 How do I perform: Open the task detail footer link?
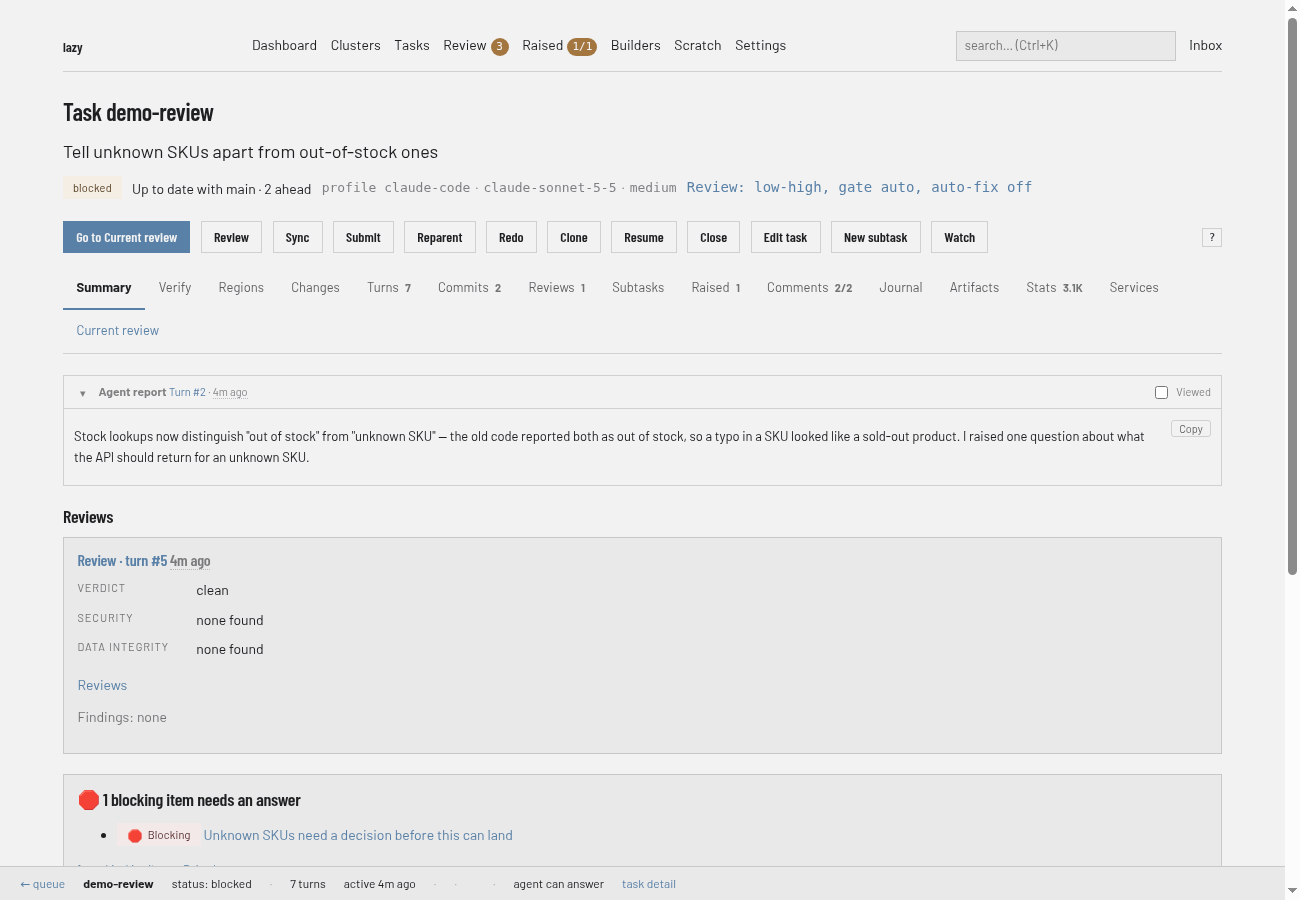point(649,884)
